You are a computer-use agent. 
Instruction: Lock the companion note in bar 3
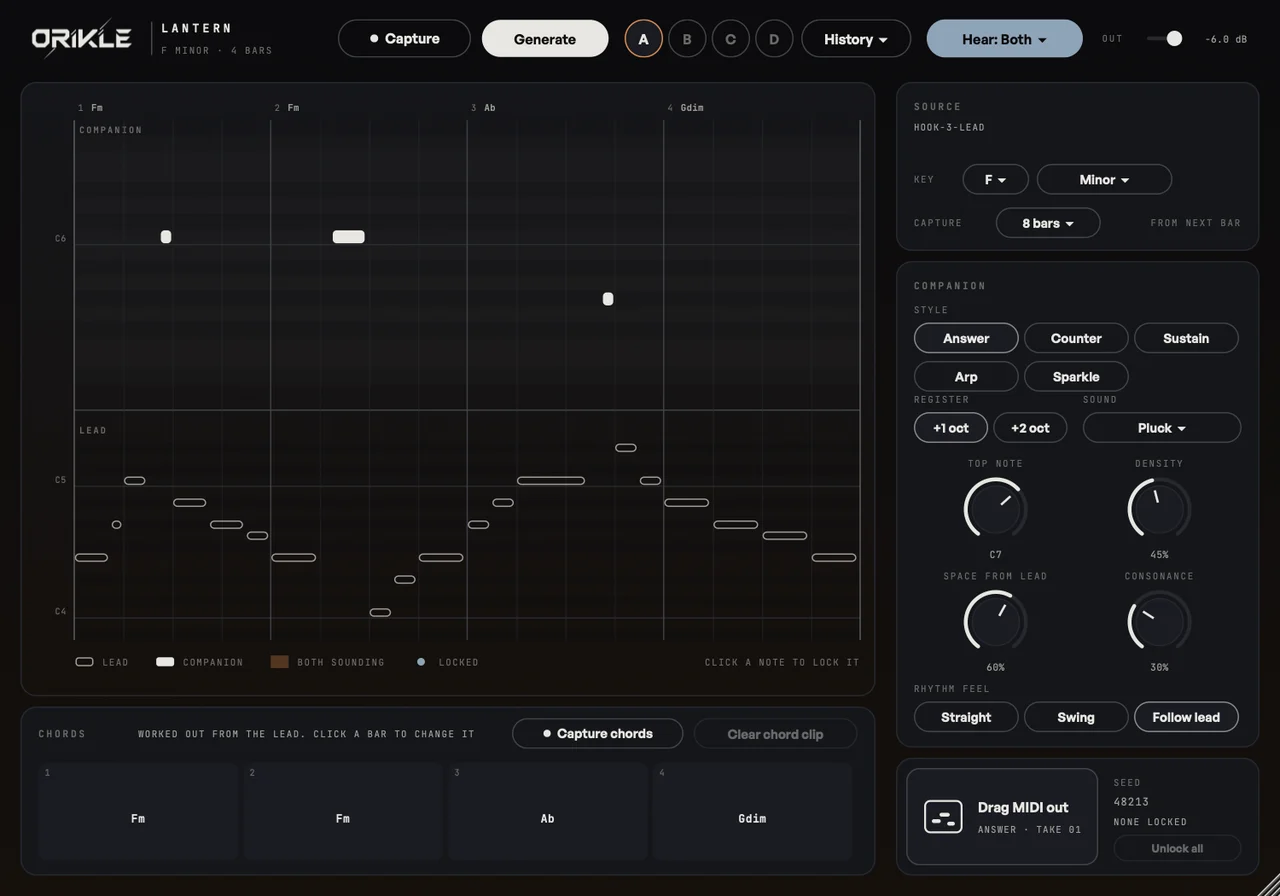(x=608, y=299)
